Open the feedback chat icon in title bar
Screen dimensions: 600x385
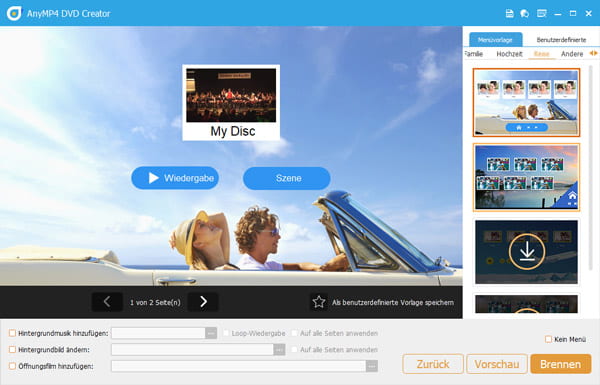coord(525,14)
